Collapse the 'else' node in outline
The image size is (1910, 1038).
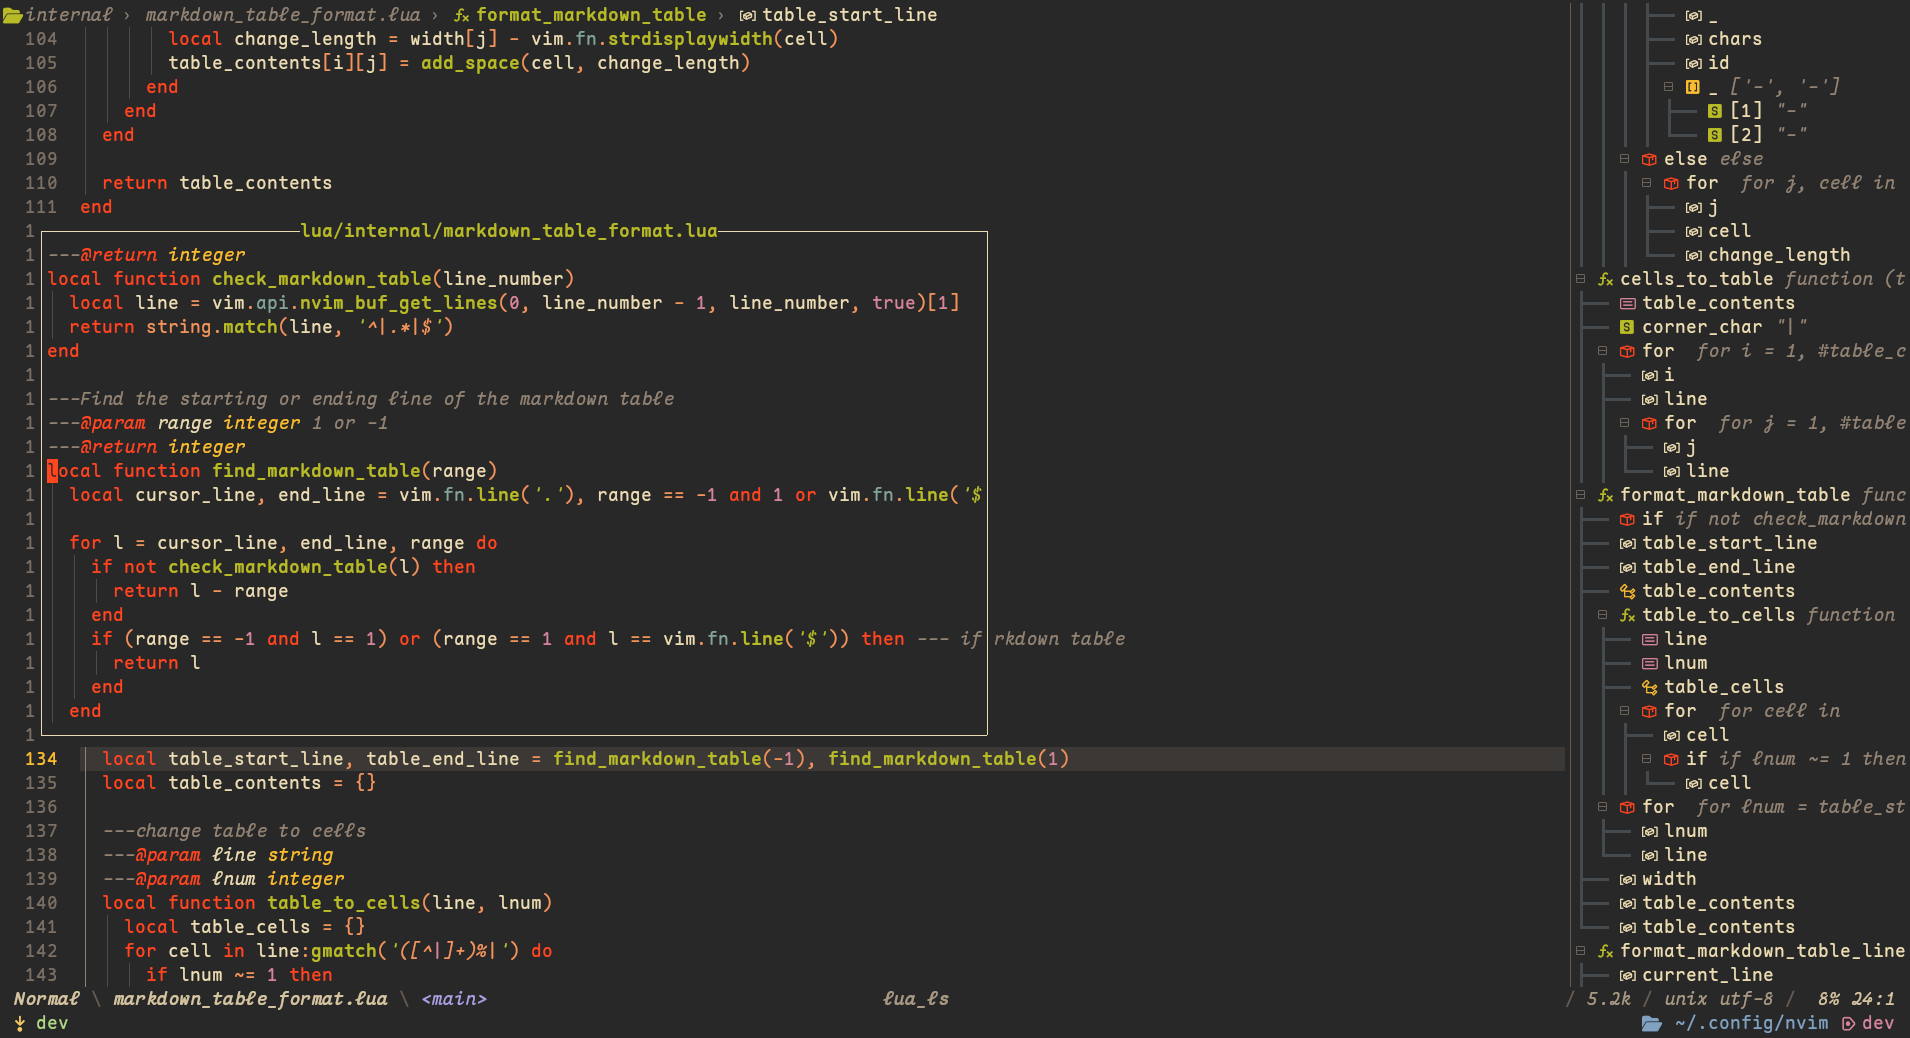pyautogui.click(x=1624, y=159)
